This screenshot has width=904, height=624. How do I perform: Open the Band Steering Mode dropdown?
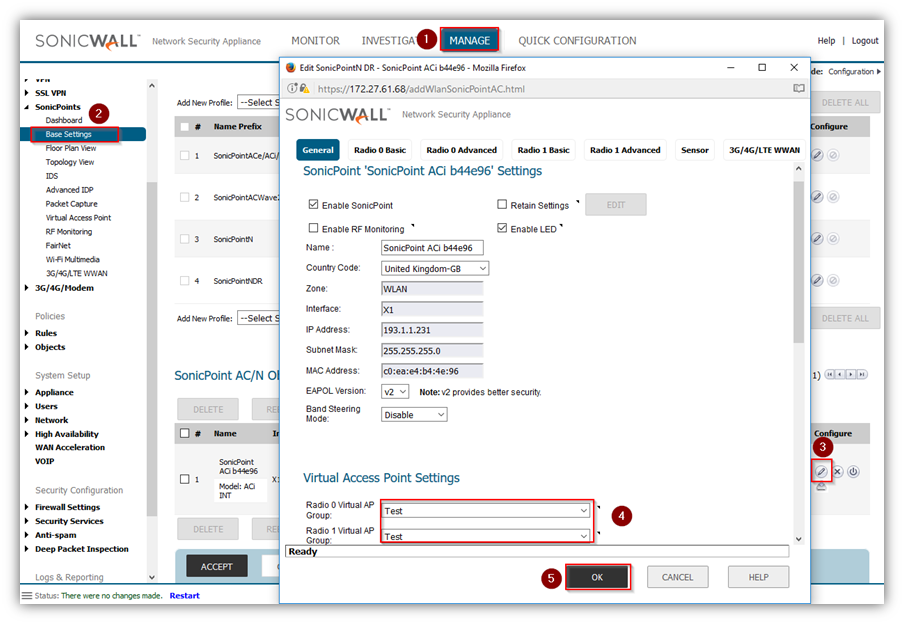(414, 414)
